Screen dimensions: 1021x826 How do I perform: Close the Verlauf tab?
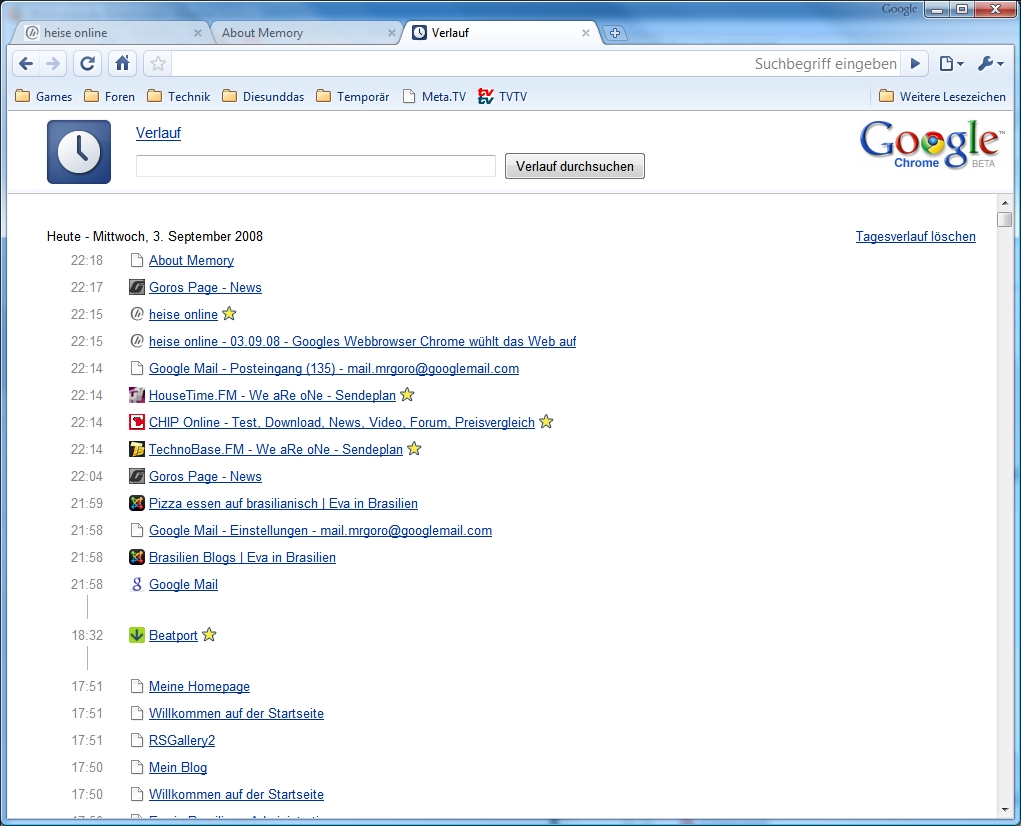pyautogui.click(x=585, y=33)
